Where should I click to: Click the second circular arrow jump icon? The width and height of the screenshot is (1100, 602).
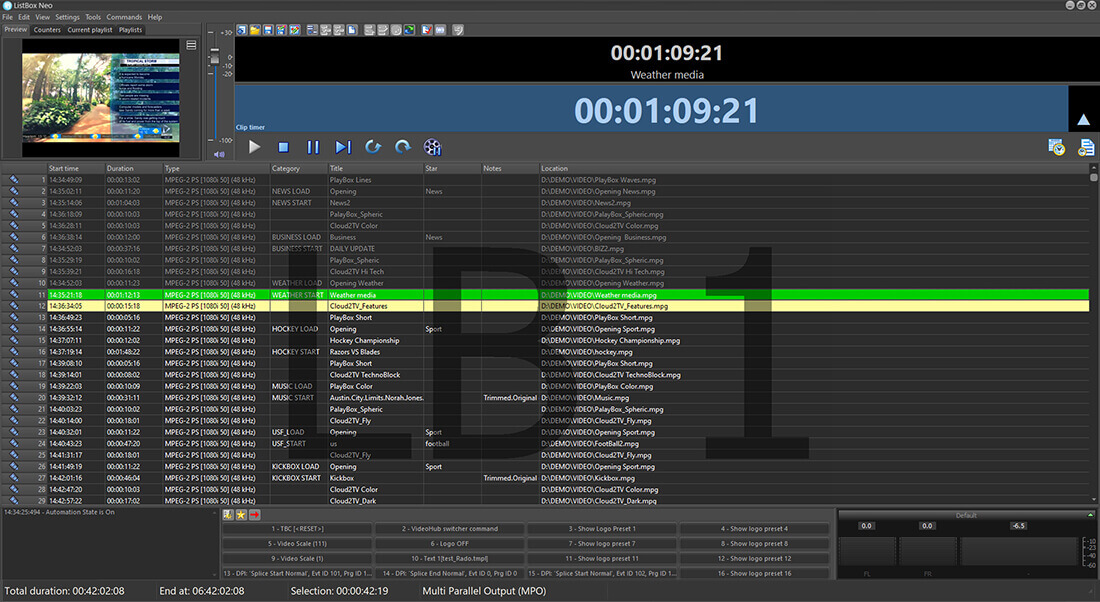coord(402,147)
